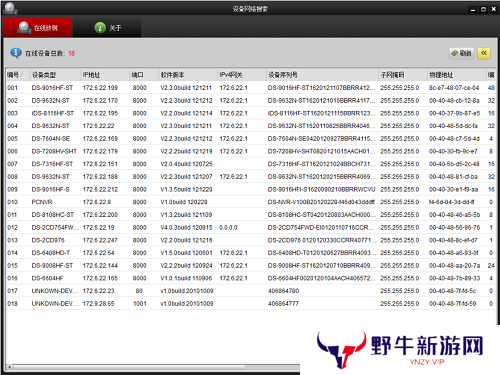Image resolution: width=500 pixels, height=375 pixels.
Task: Select device DS-2CD976
Action: point(48,240)
